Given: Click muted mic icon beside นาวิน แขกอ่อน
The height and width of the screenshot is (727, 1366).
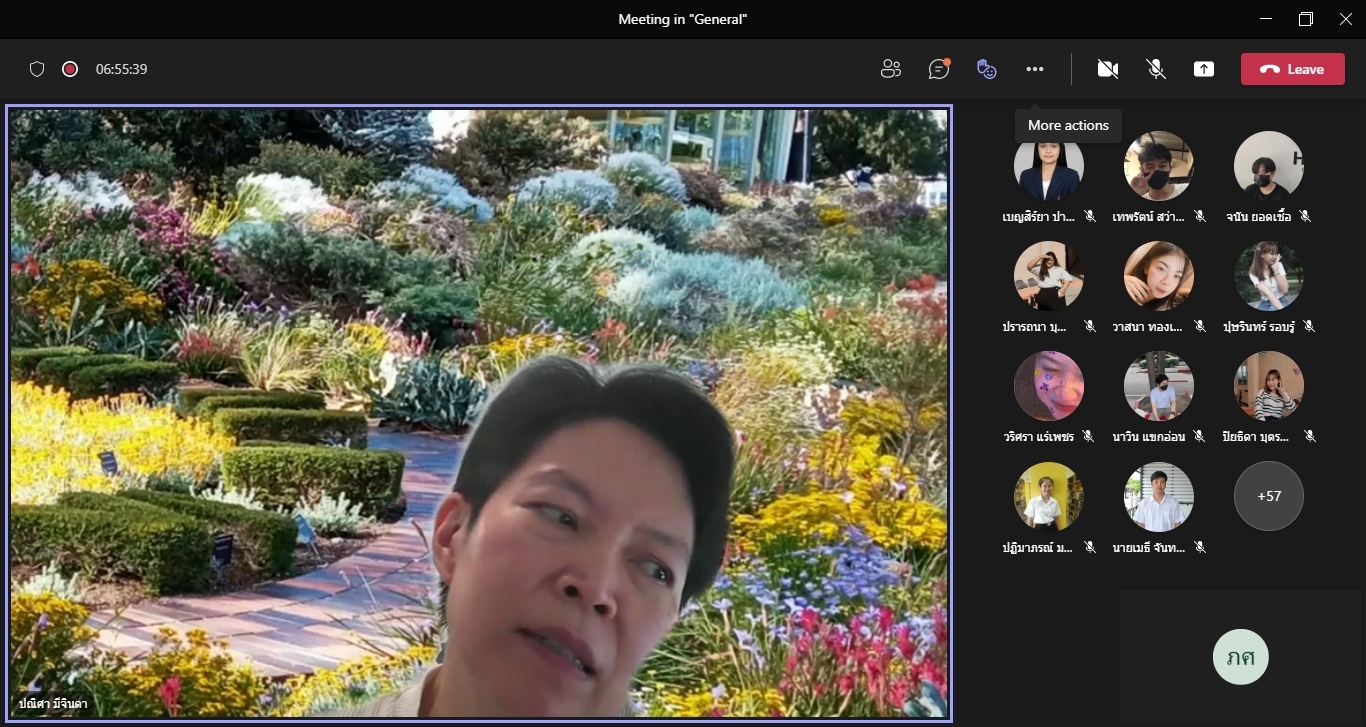Looking at the screenshot, I should pyautogui.click(x=1200, y=436).
